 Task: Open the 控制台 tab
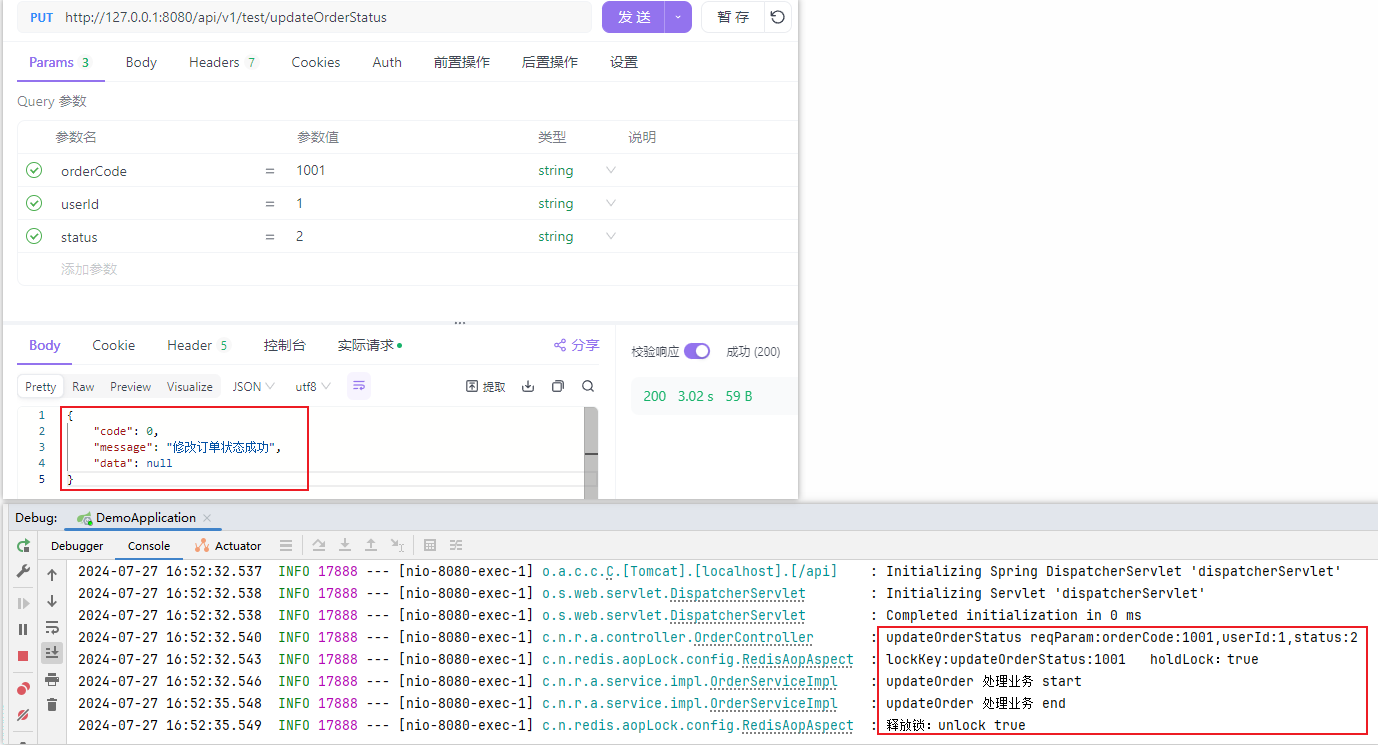click(x=284, y=345)
